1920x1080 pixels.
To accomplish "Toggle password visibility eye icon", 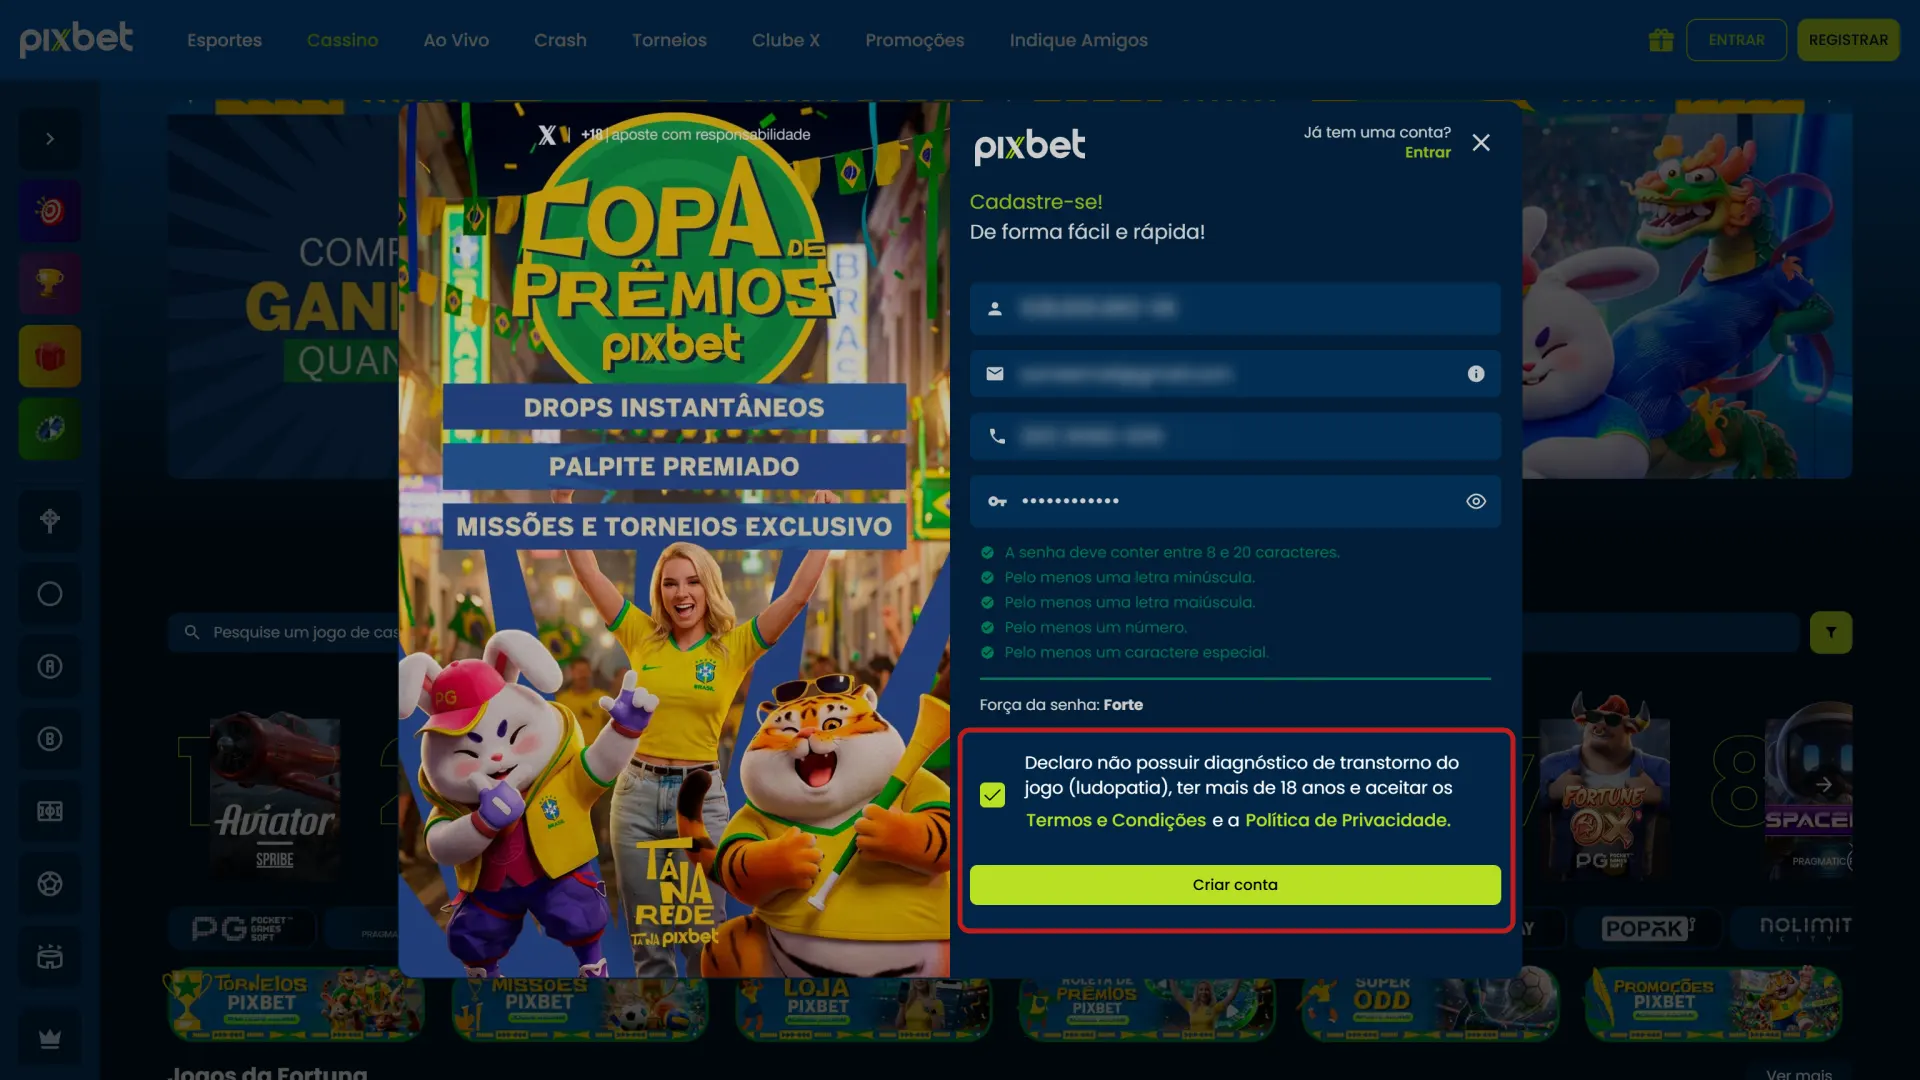I will coord(1476,501).
